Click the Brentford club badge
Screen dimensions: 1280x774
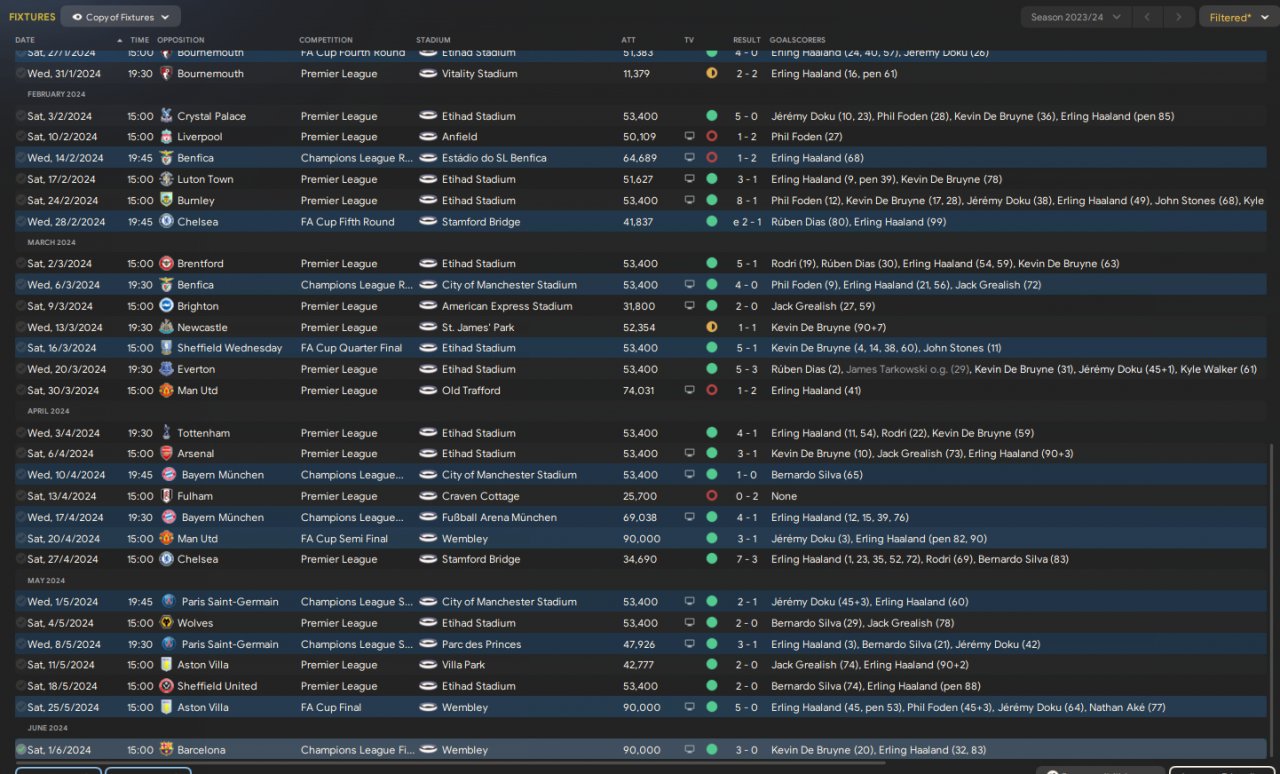[166, 264]
